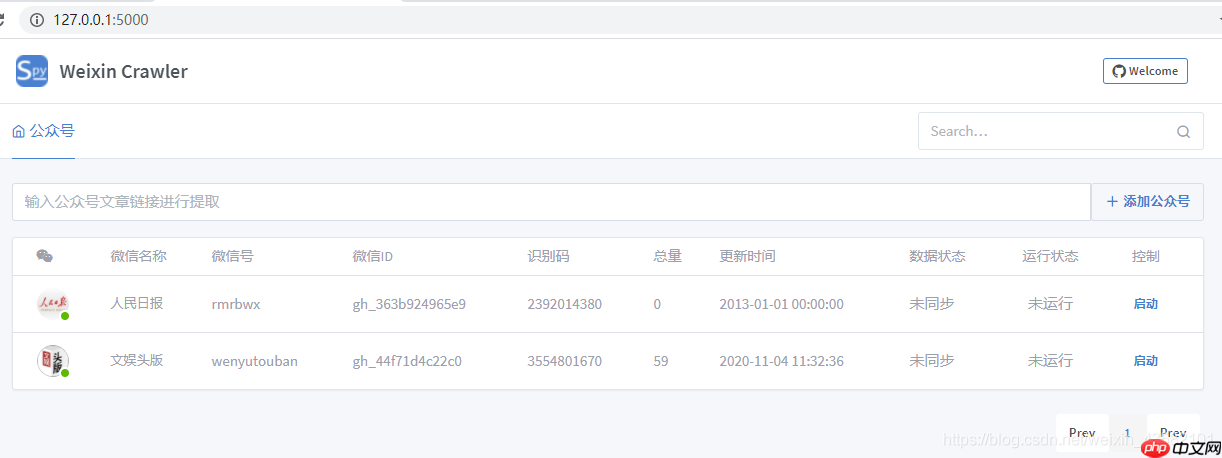Go to page 1 in pagination

[1127, 433]
